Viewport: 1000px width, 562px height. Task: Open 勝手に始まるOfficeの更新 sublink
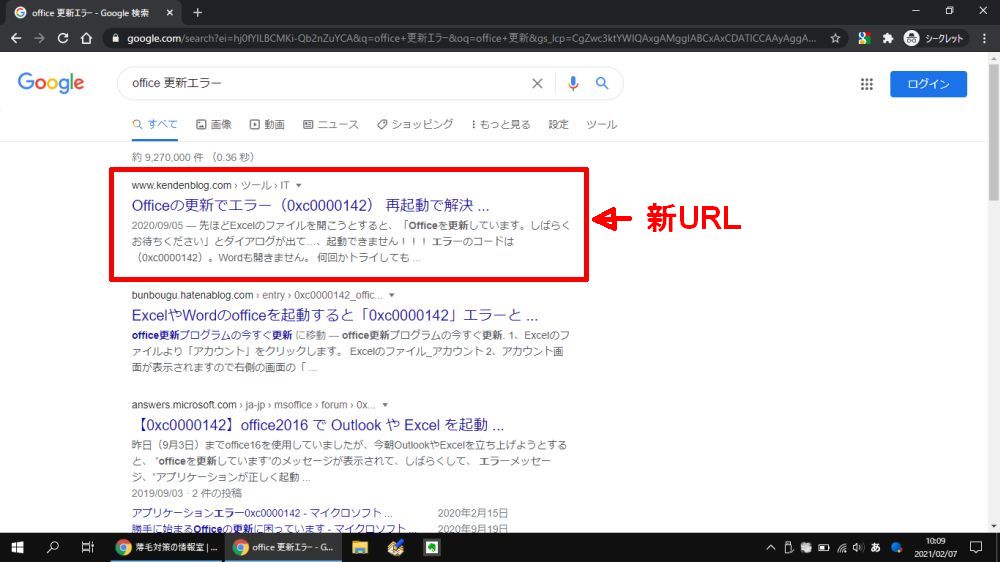[x=274, y=528]
